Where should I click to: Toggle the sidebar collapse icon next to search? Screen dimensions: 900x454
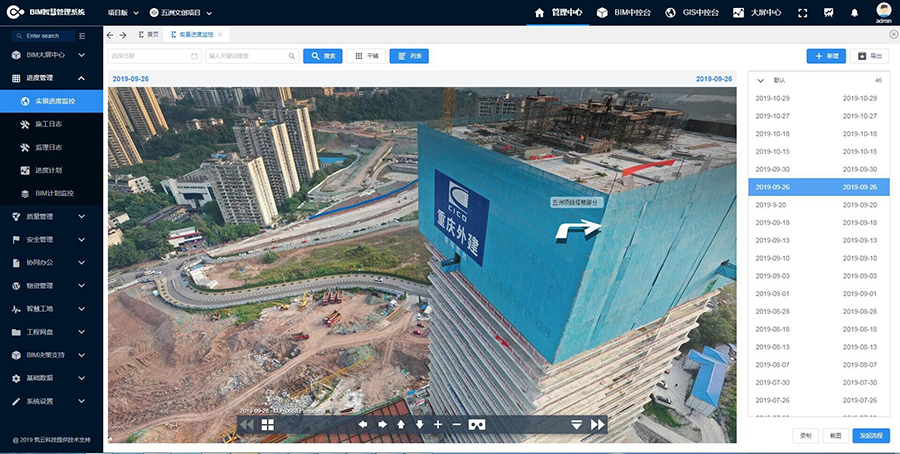[x=82, y=36]
